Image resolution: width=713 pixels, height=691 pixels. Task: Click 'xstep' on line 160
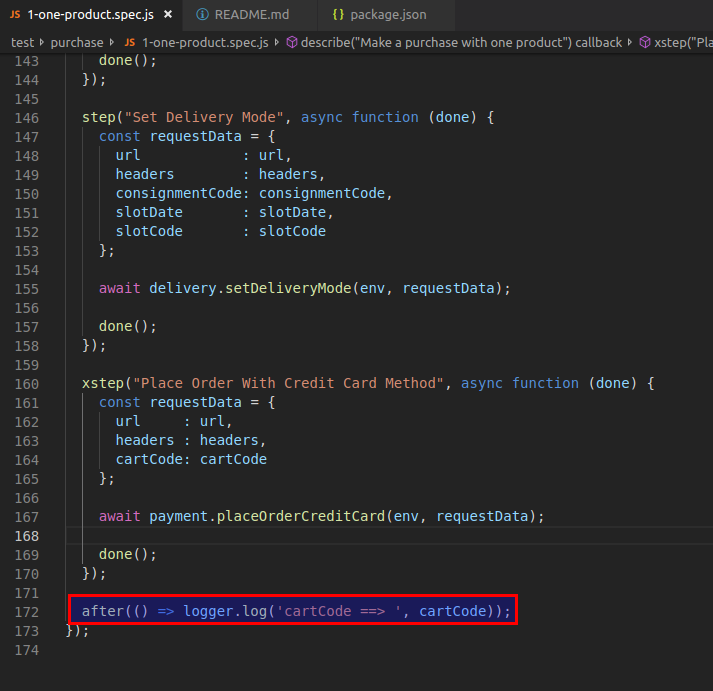coord(103,383)
